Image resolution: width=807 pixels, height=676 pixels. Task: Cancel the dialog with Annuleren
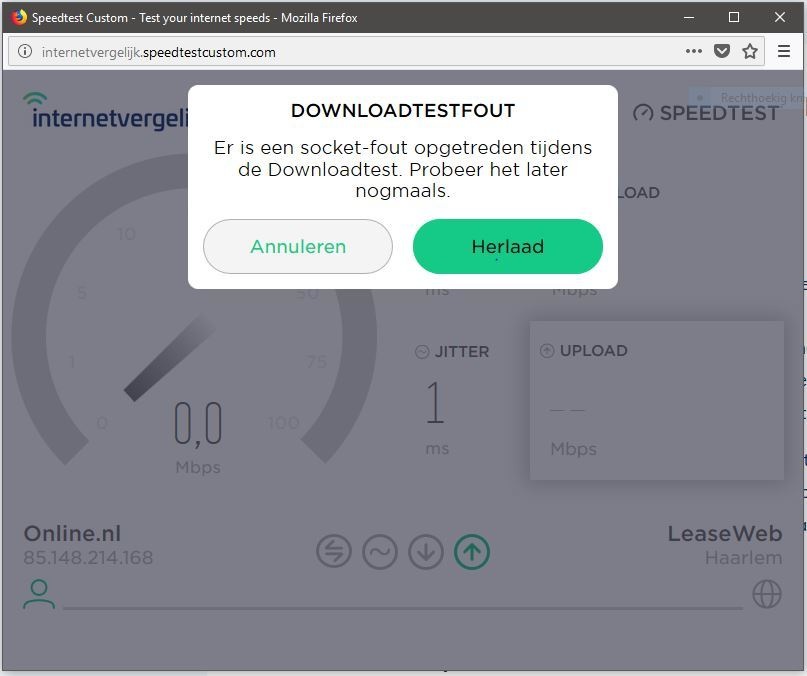coord(297,247)
